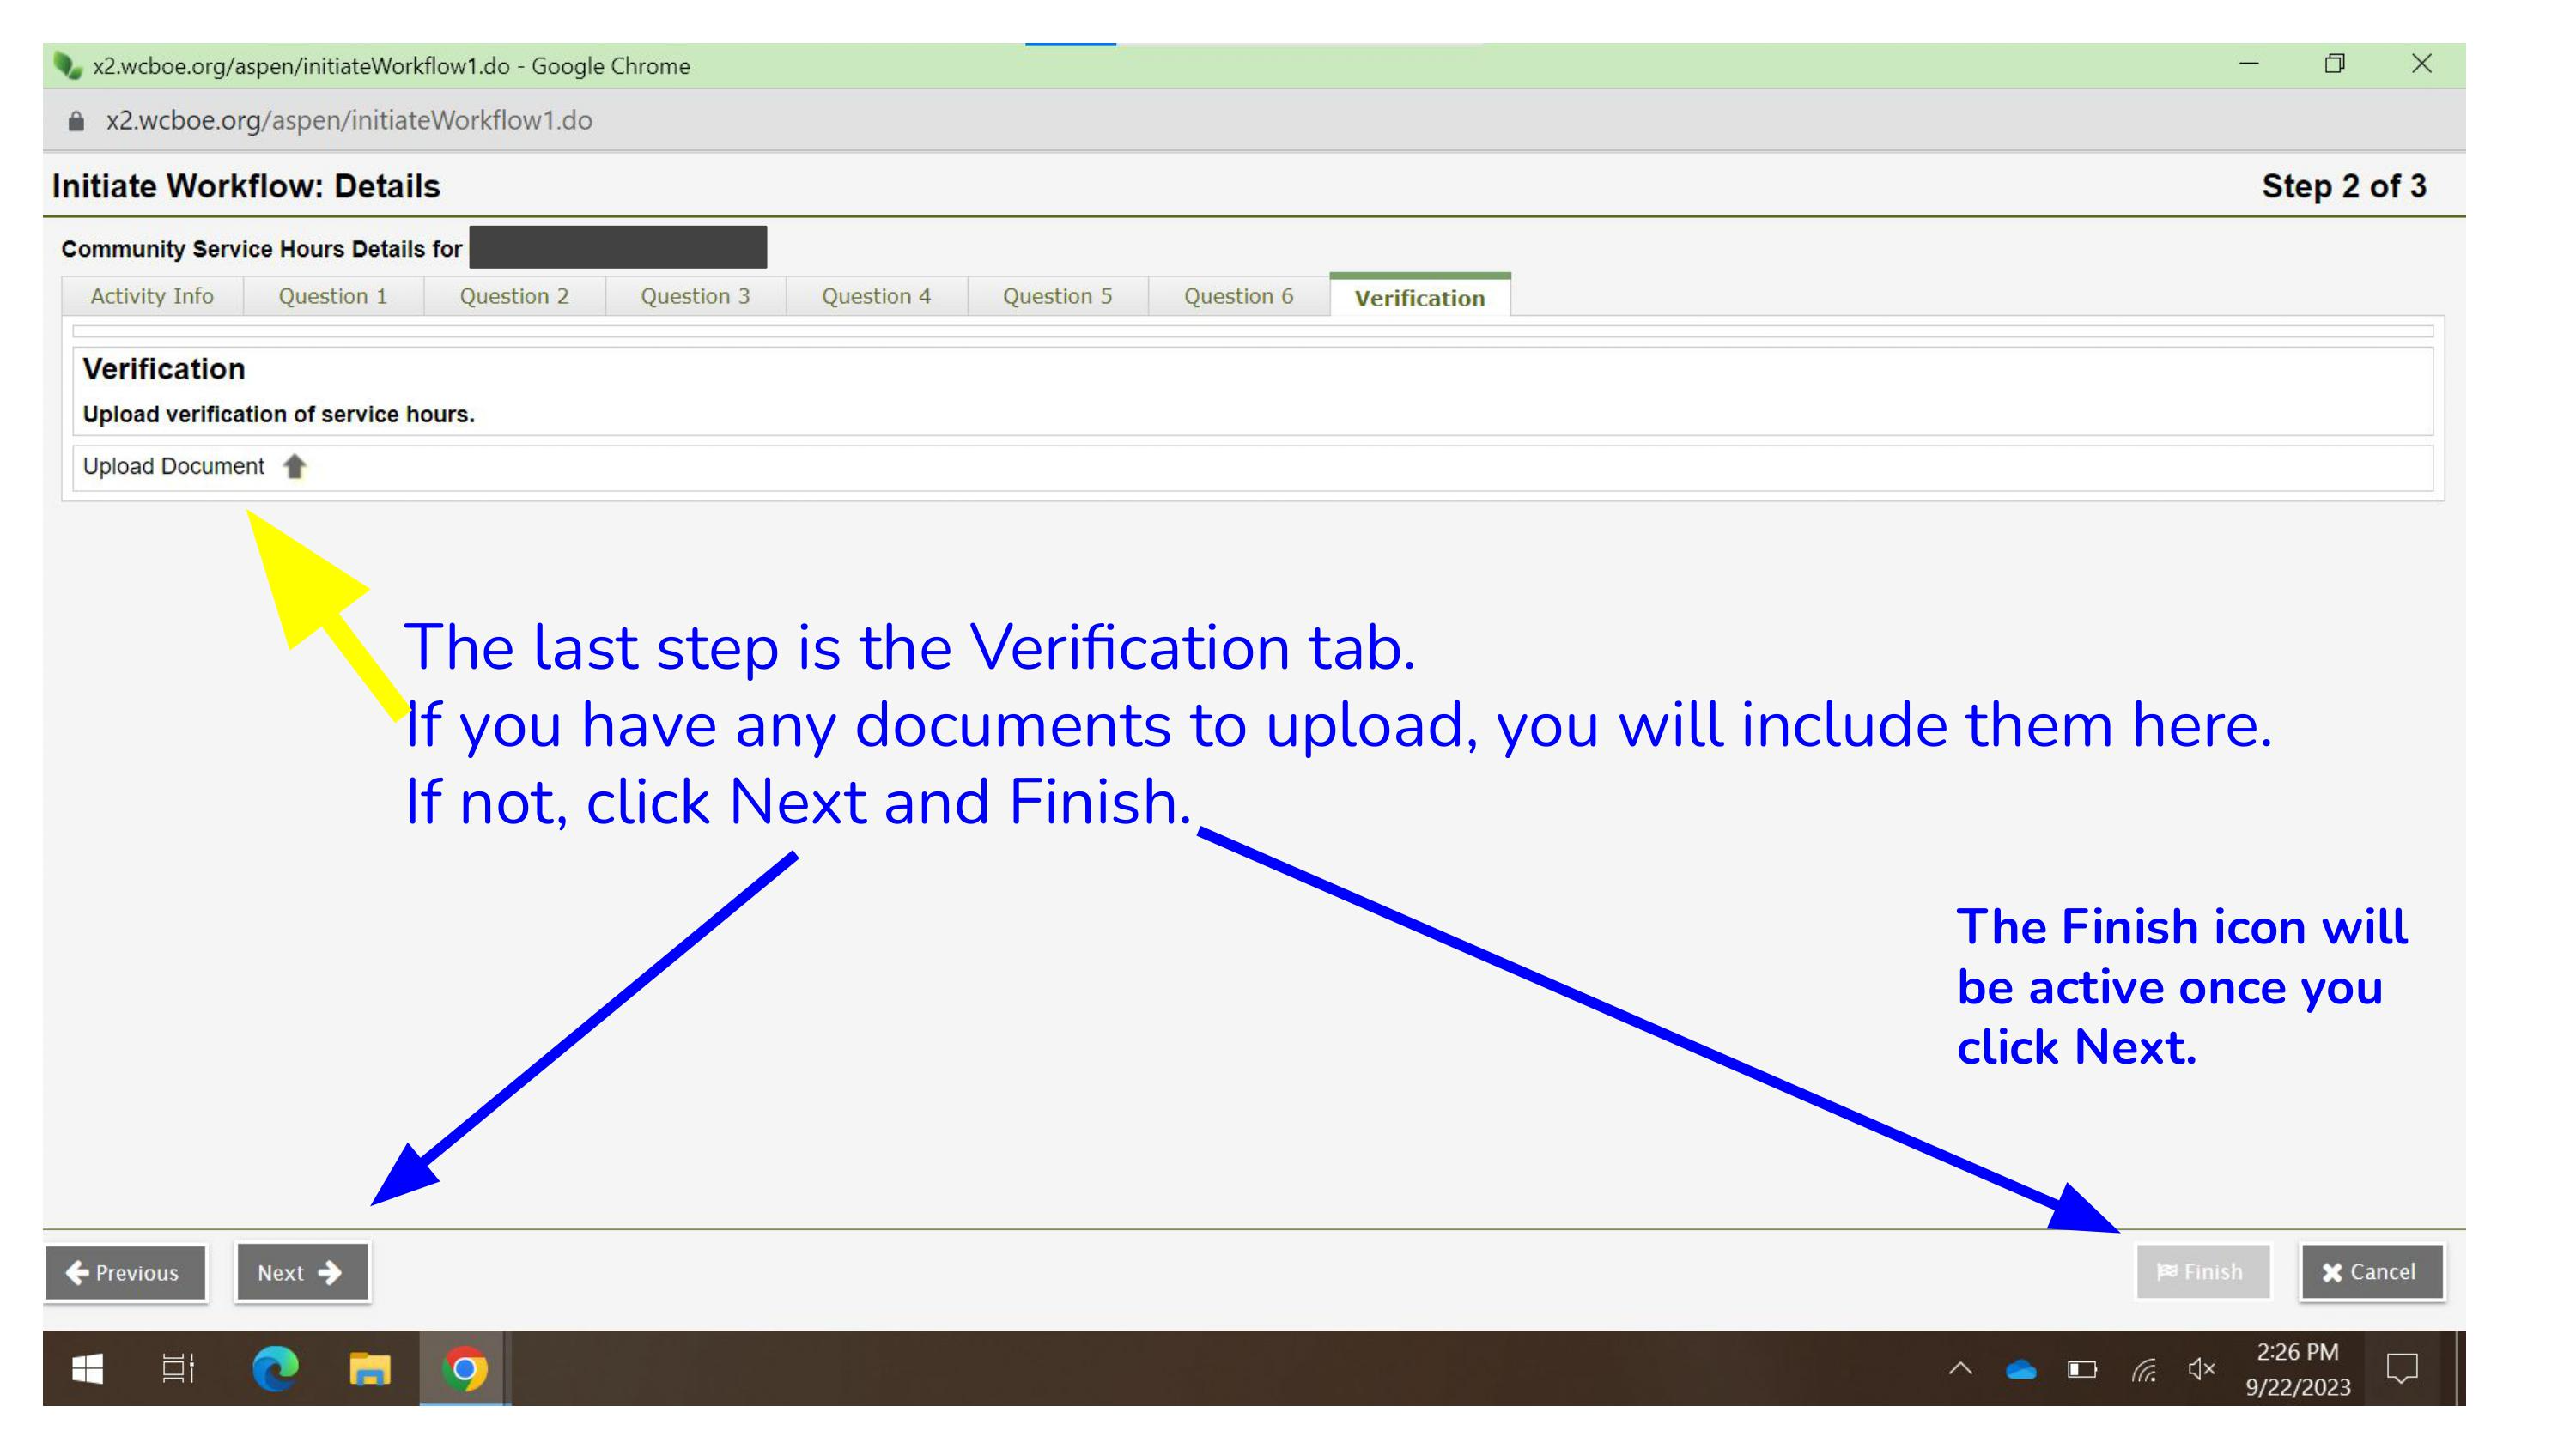Switch to the Activity Info tab
This screenshot has width=2576, height=1449.
coord(152,296)
